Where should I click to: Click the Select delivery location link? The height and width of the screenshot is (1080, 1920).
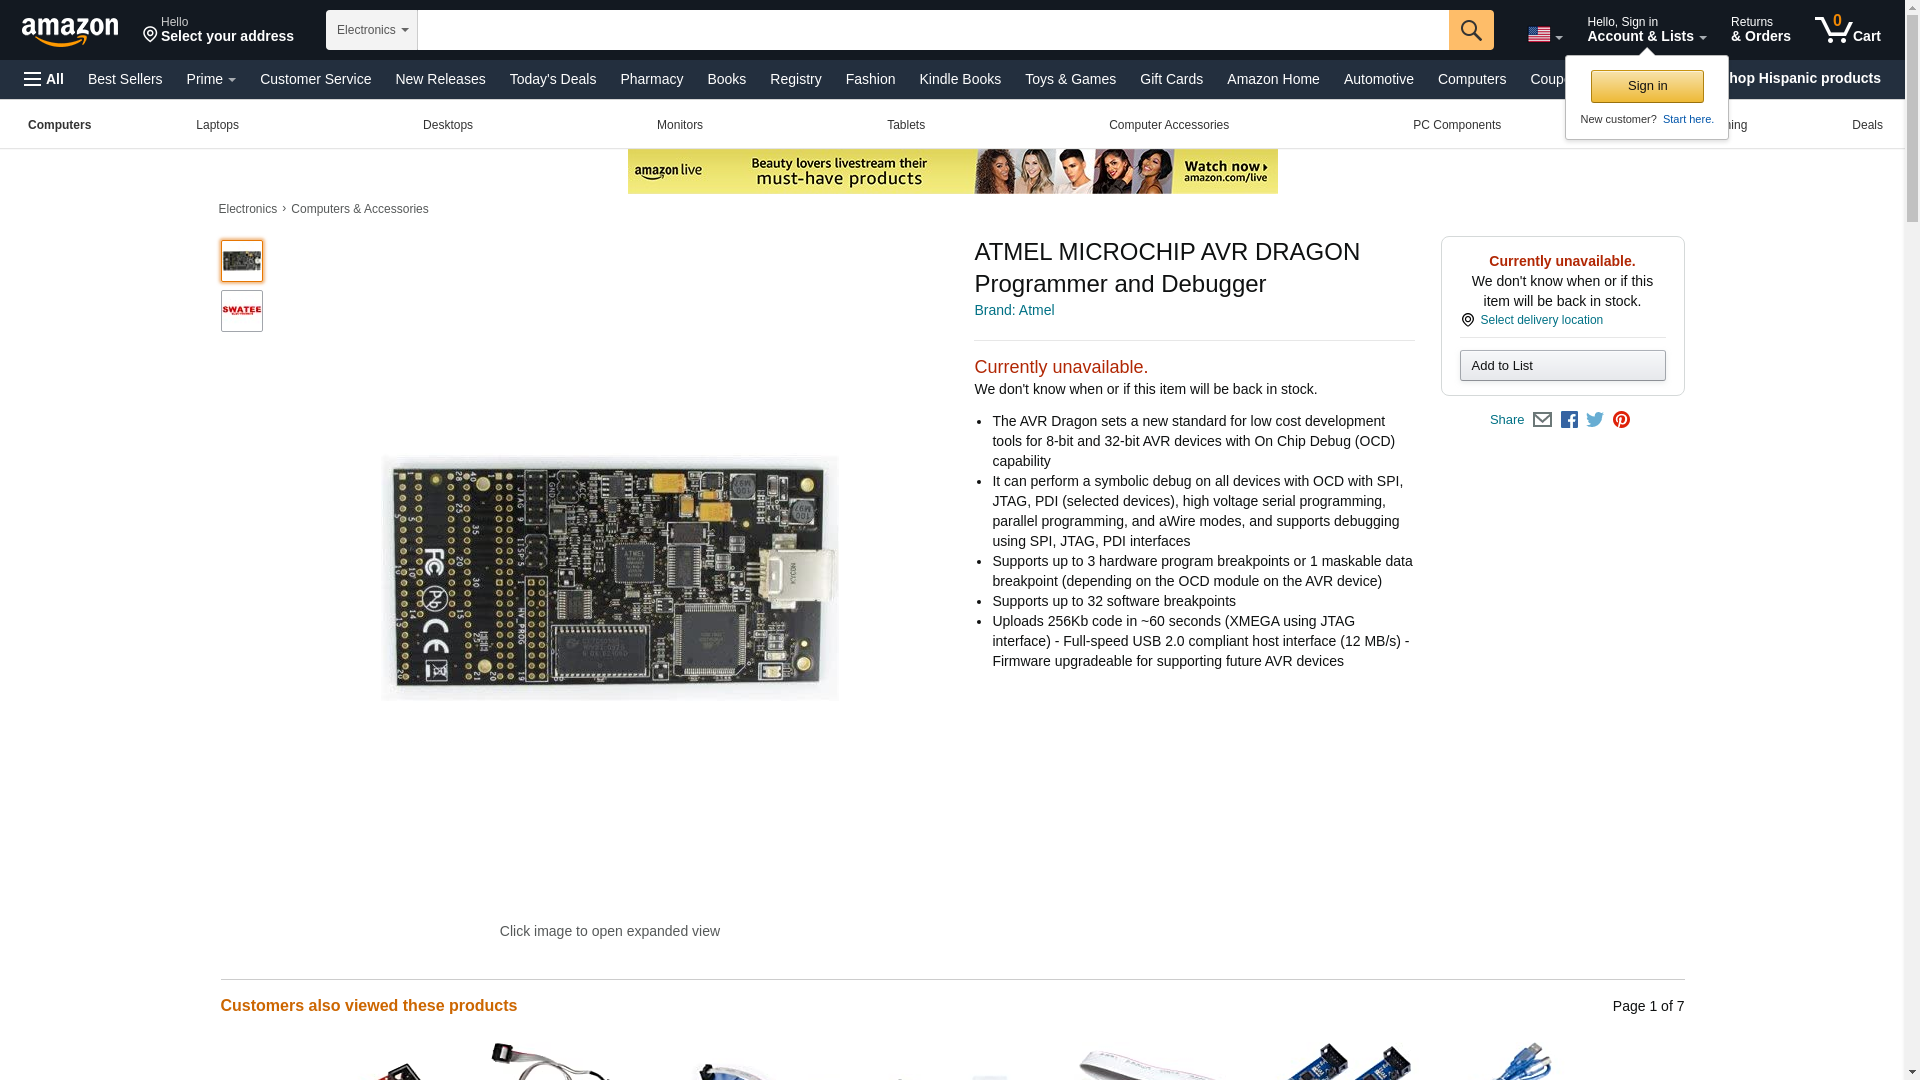click(x=1540, y=320)
